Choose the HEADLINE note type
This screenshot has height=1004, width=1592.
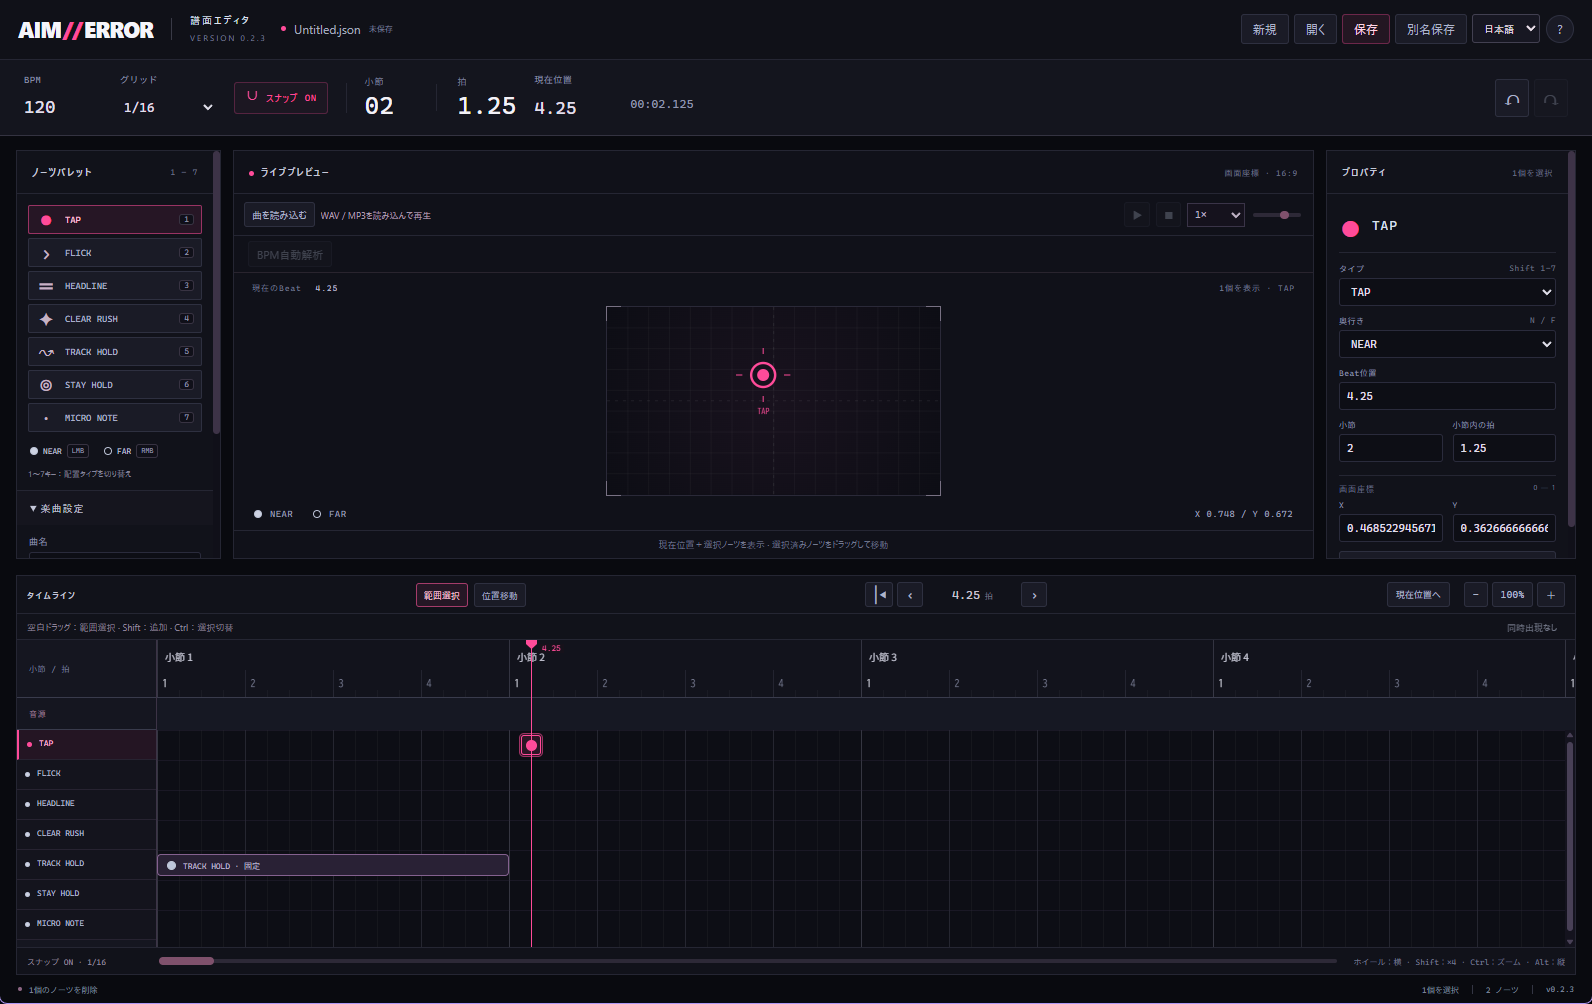(x=115, y=286)
